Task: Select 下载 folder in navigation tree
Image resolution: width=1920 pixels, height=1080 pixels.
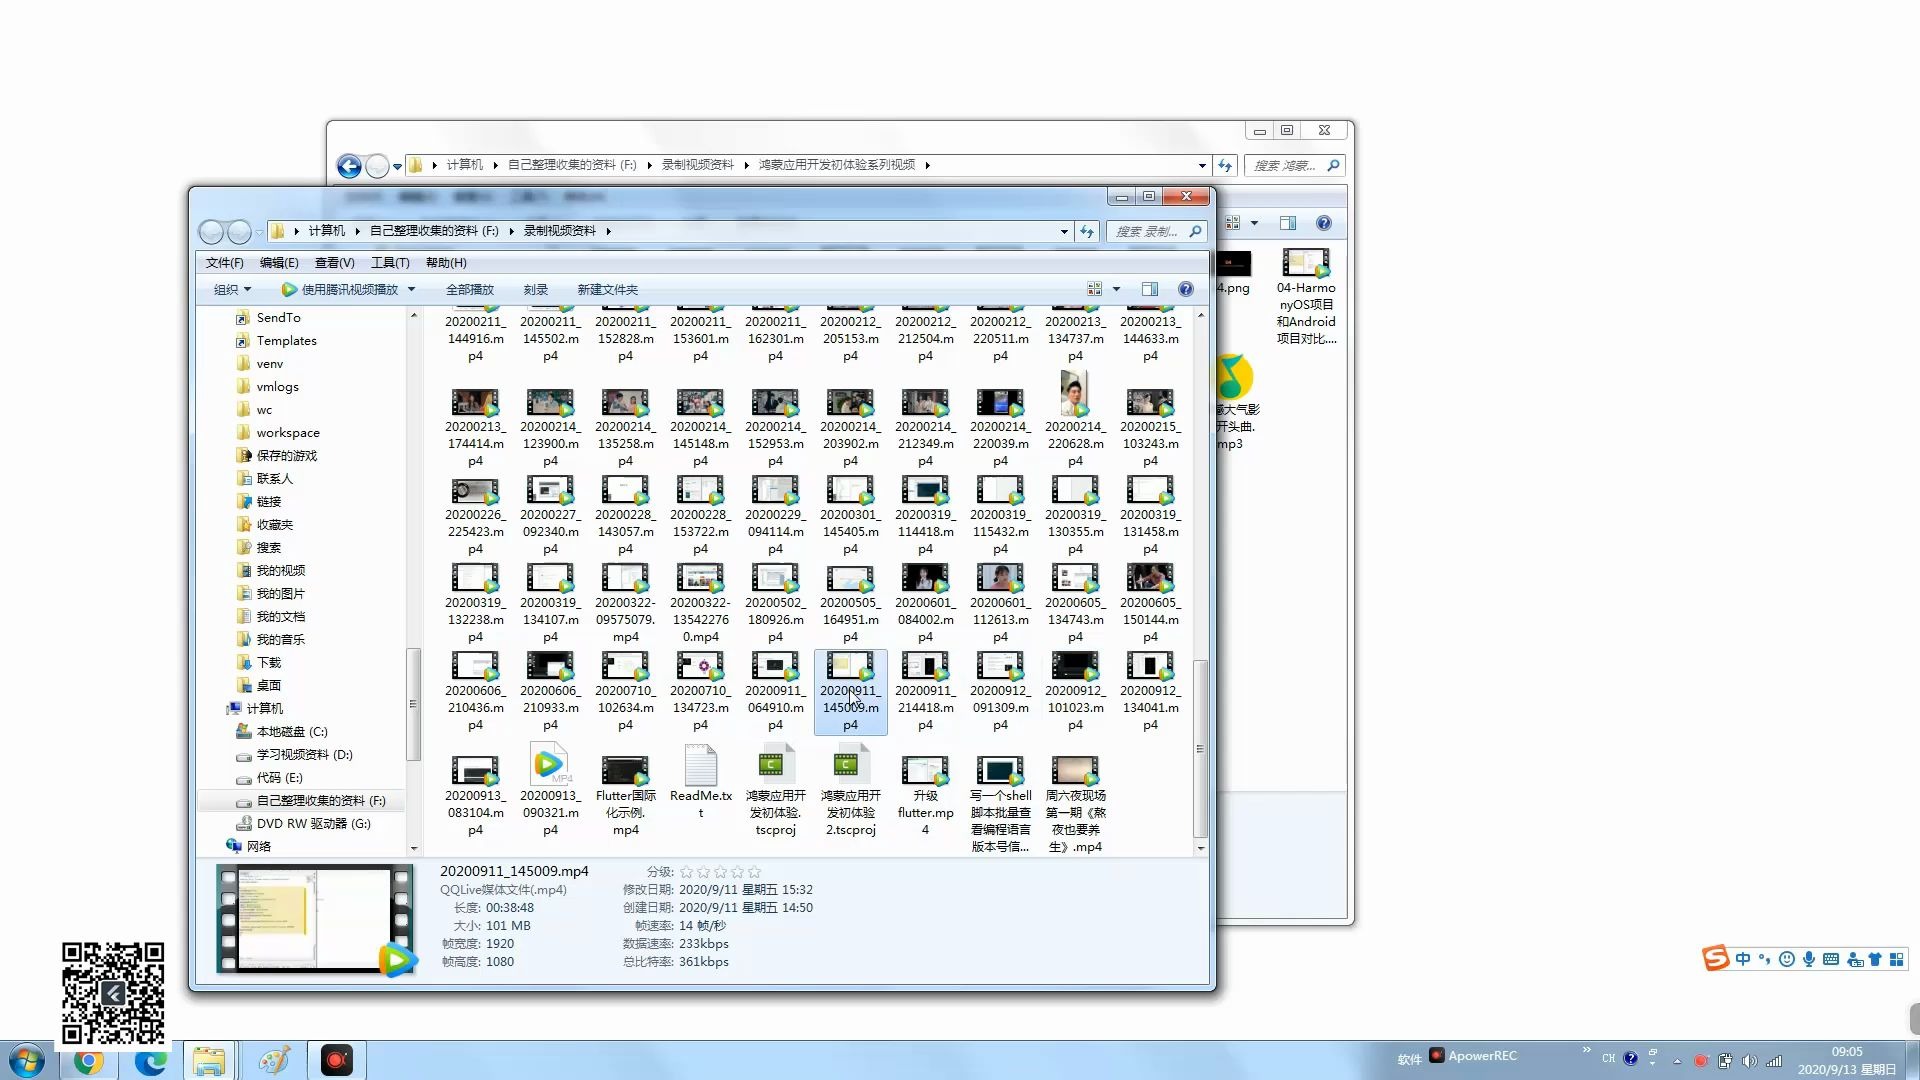Action: coord(269,662)
